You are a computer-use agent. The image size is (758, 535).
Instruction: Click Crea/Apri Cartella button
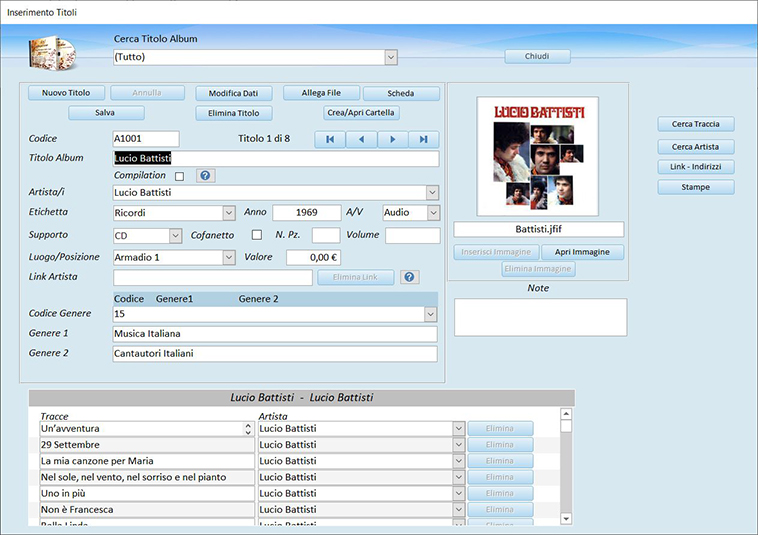[361, 113]
